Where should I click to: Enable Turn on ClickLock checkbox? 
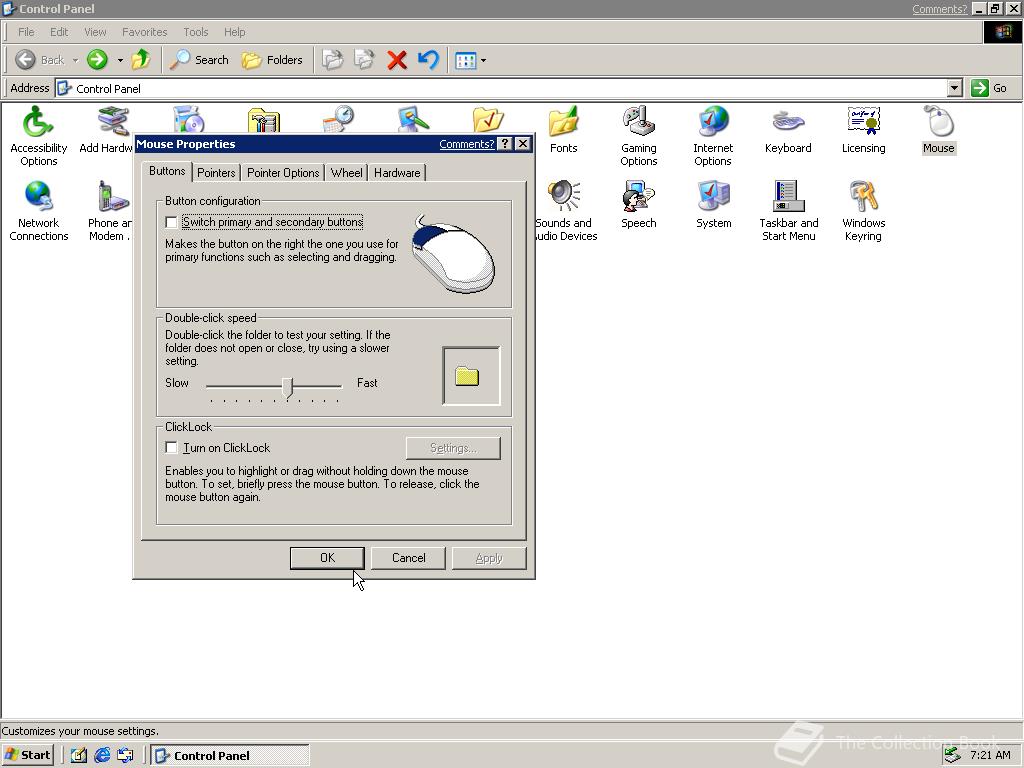pos(171,448)
